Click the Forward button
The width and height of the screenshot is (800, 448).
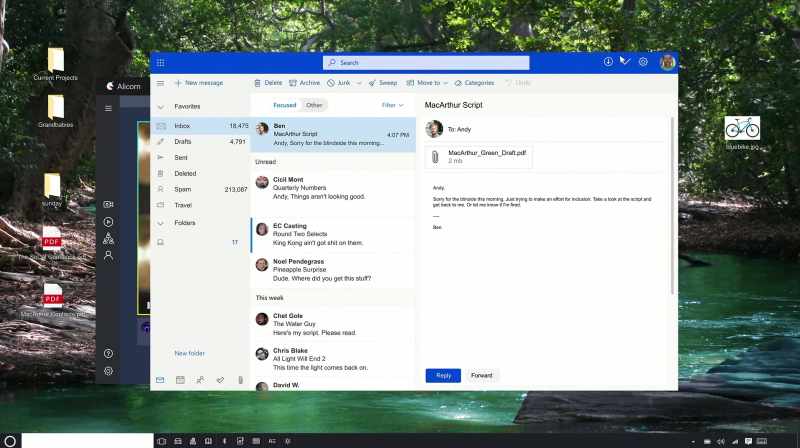click(482, 376)
